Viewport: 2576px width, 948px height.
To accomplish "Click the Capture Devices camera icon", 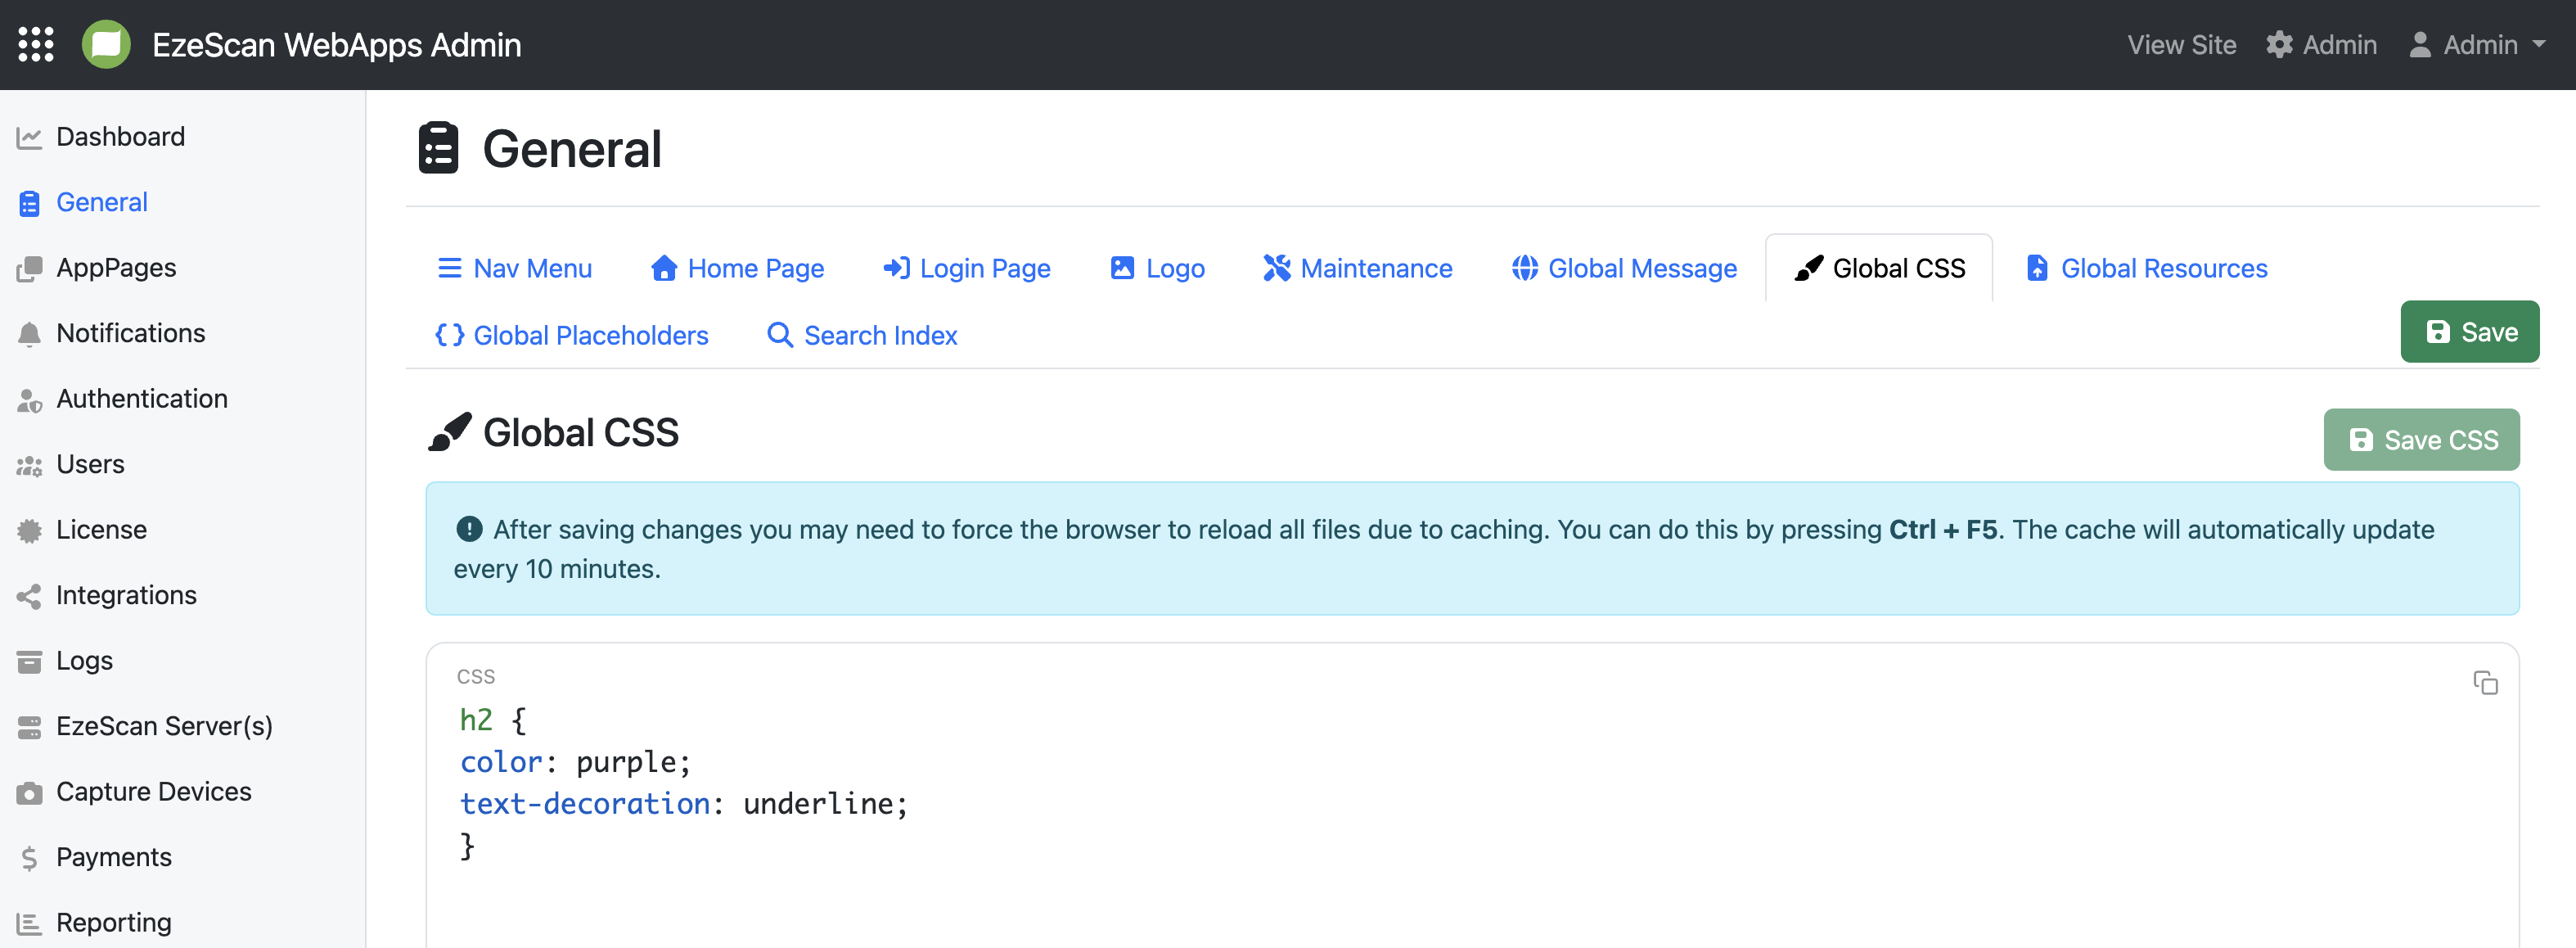I will 29,793.
